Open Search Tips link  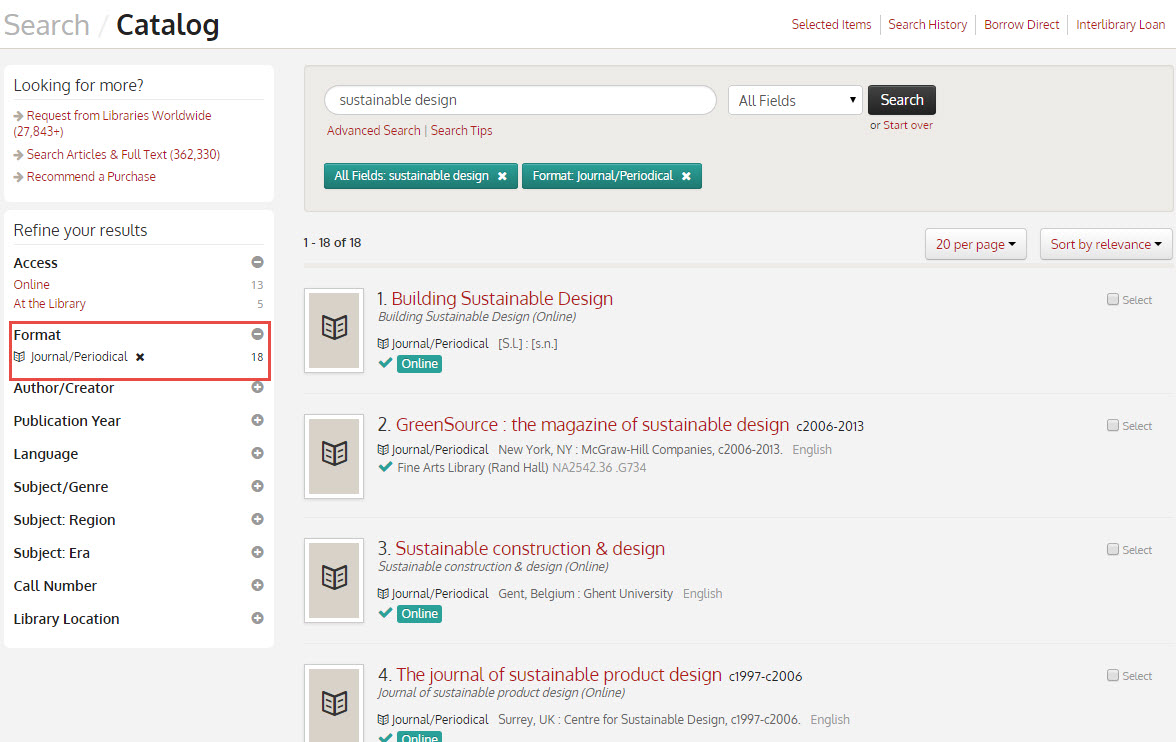tap(461, 131)
